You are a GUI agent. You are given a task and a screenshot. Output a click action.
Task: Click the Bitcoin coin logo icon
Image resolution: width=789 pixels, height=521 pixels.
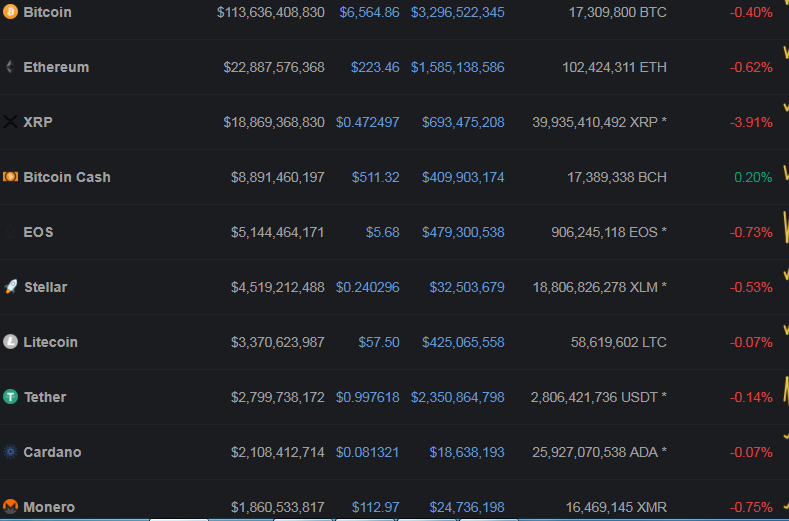[10, 11]
